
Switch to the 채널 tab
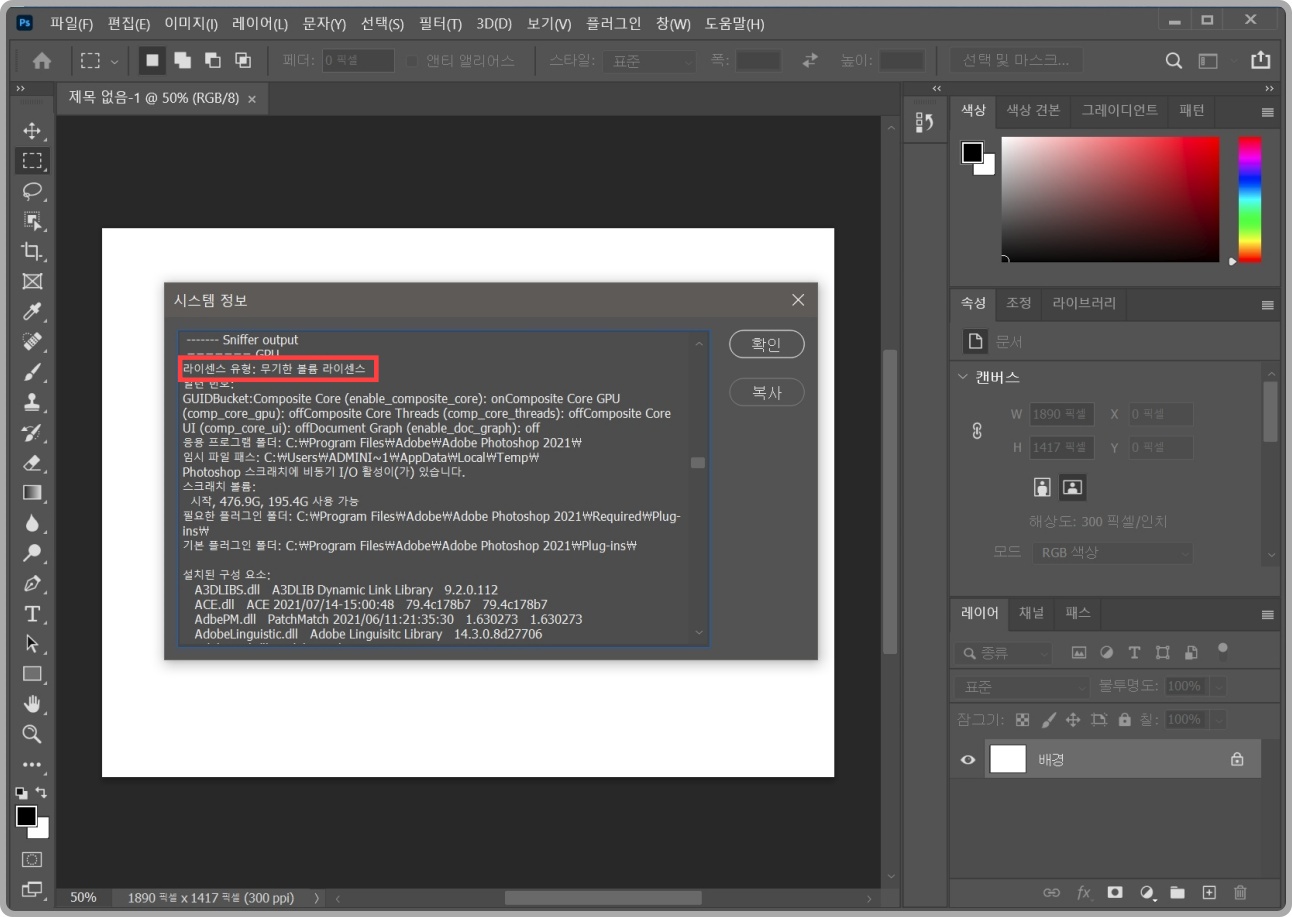click(1031, 613)
